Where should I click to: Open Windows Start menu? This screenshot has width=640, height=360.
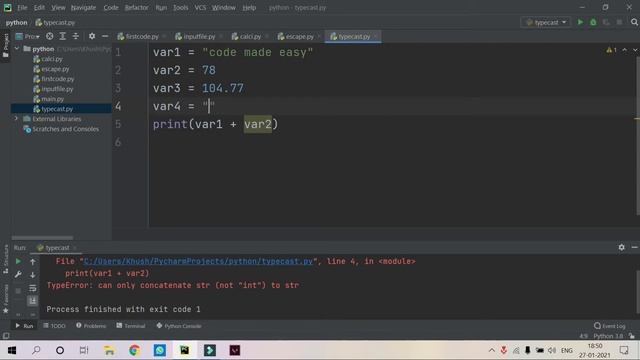click(12, 350)
